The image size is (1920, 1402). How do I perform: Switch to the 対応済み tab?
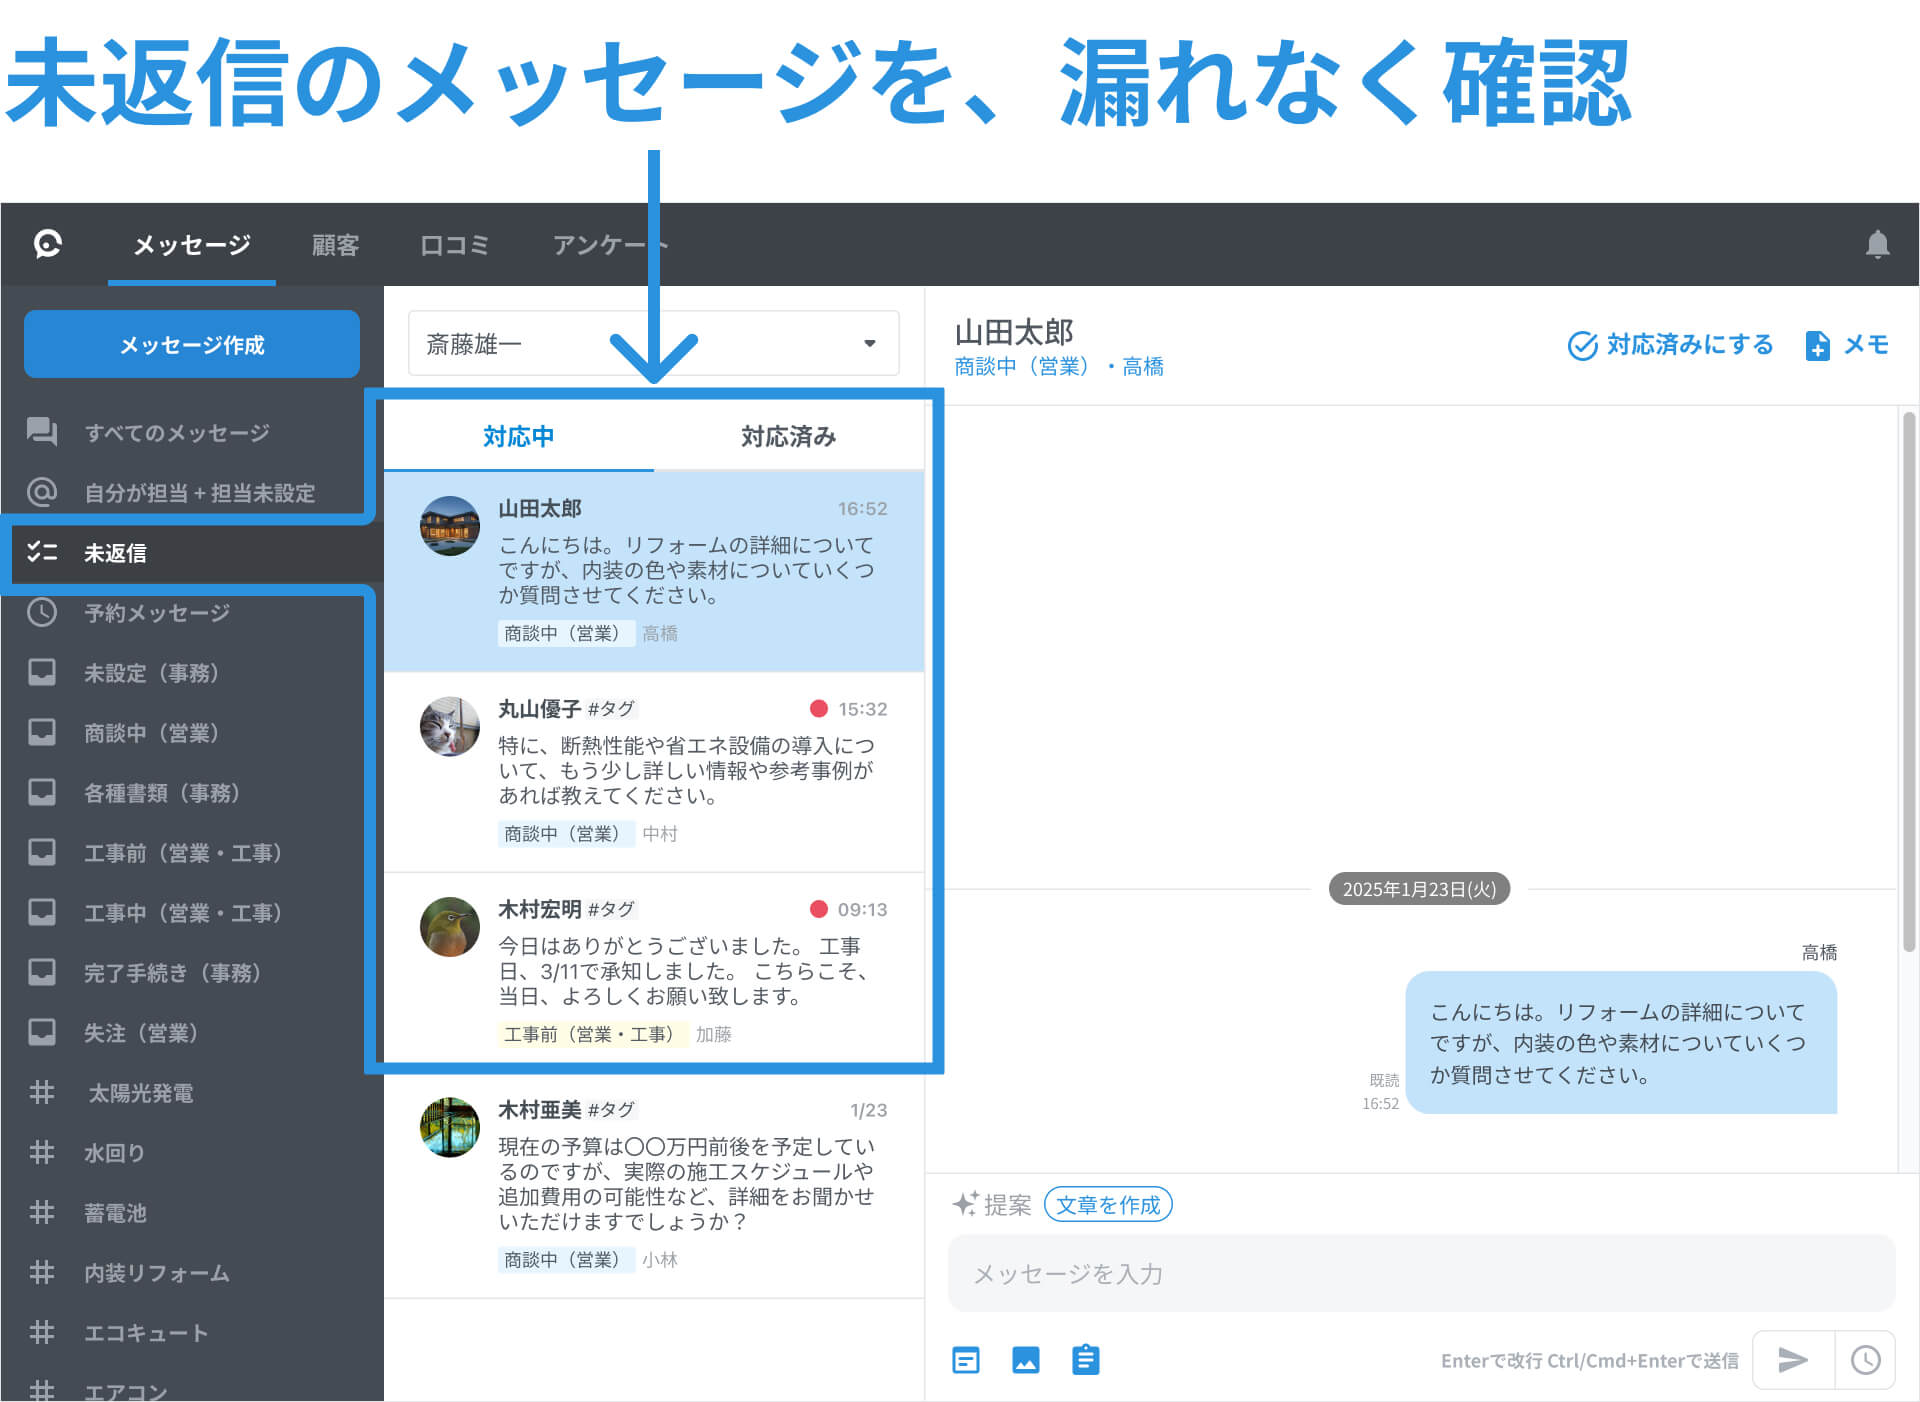pyautogui.click(x=788, y=436)
